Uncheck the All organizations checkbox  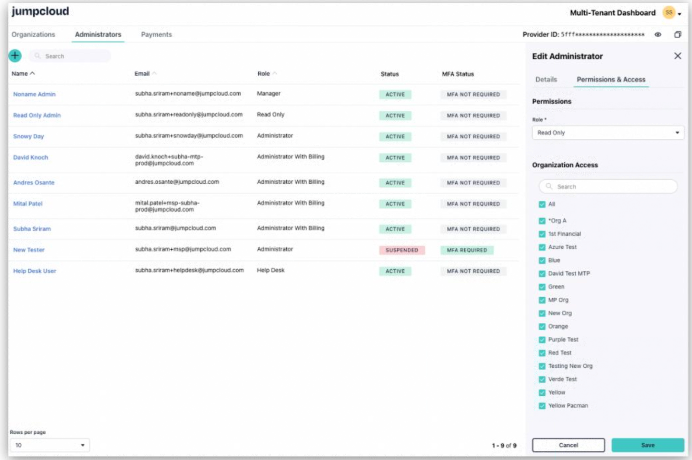[x=542, y=204]
